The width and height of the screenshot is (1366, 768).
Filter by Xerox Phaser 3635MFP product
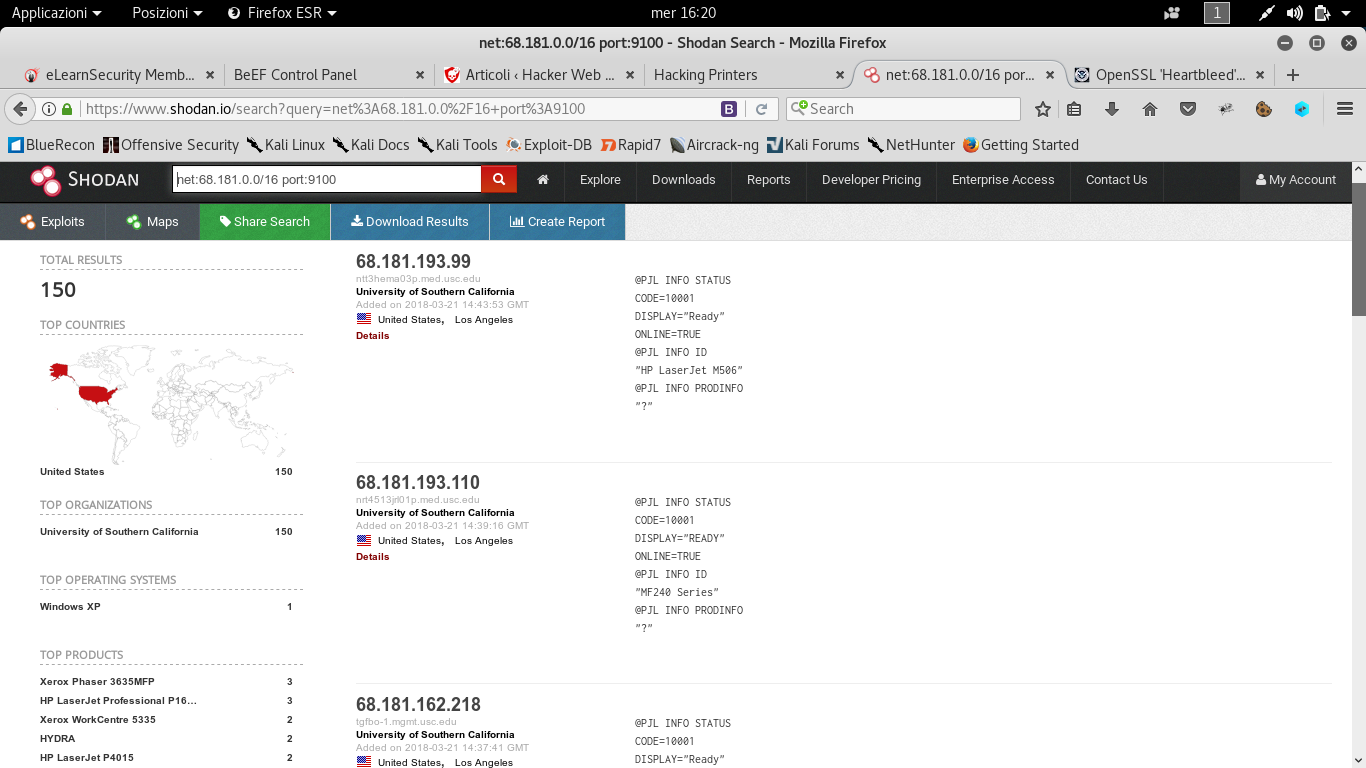[x=97, y=682]
